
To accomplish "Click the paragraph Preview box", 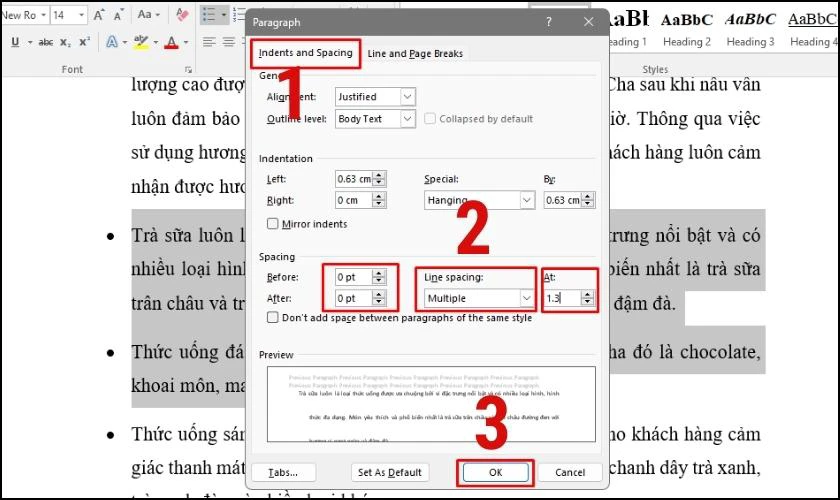I will click(431, 404).
